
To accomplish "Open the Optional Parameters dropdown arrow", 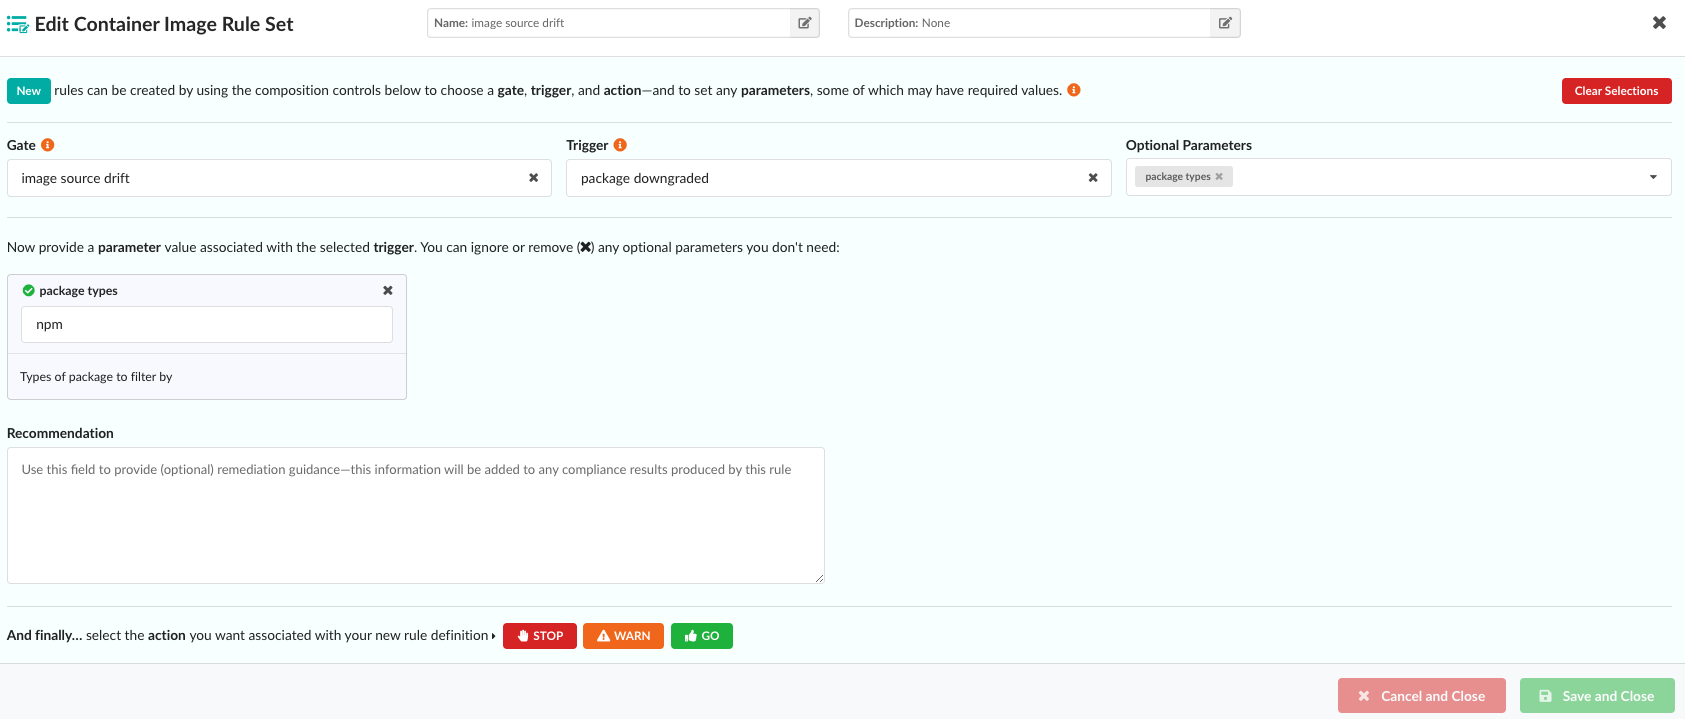I will pyautogui.click(x=1653, y=177).
